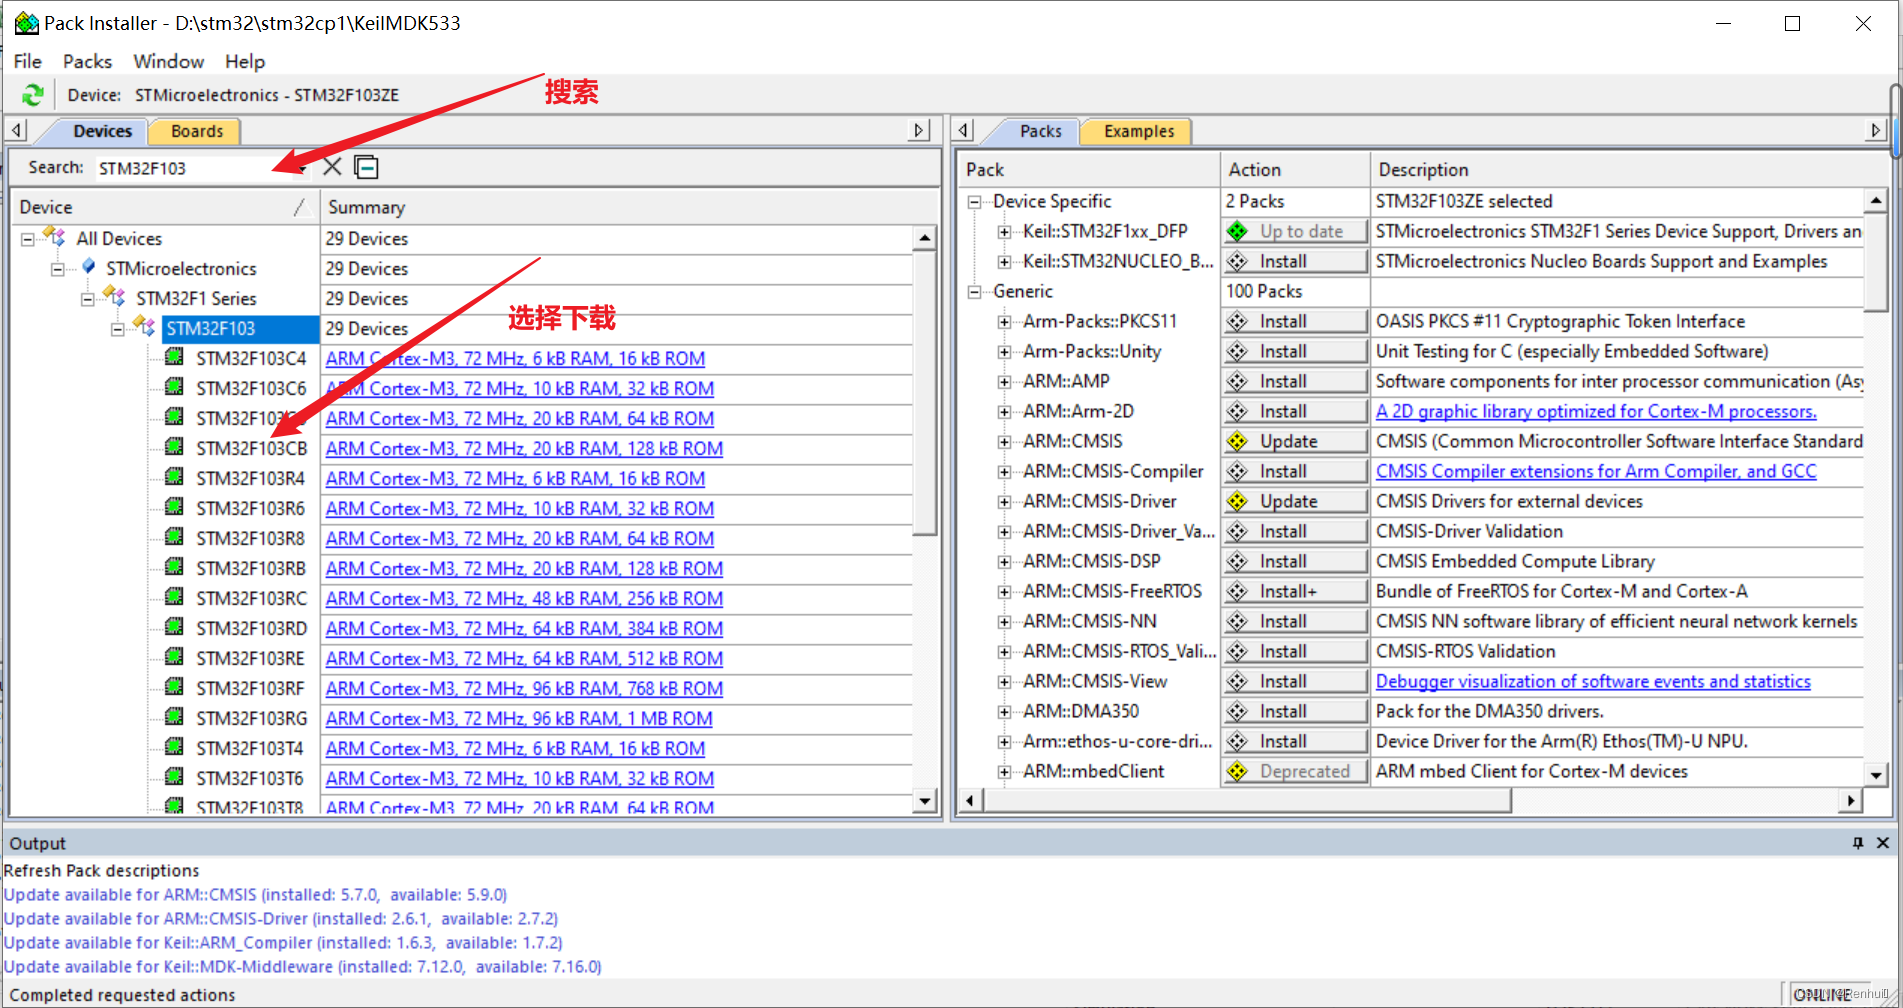Update the ARM::CMSIS pack
This screenshot has width=1903, height=1008.
click(1295, 441)
